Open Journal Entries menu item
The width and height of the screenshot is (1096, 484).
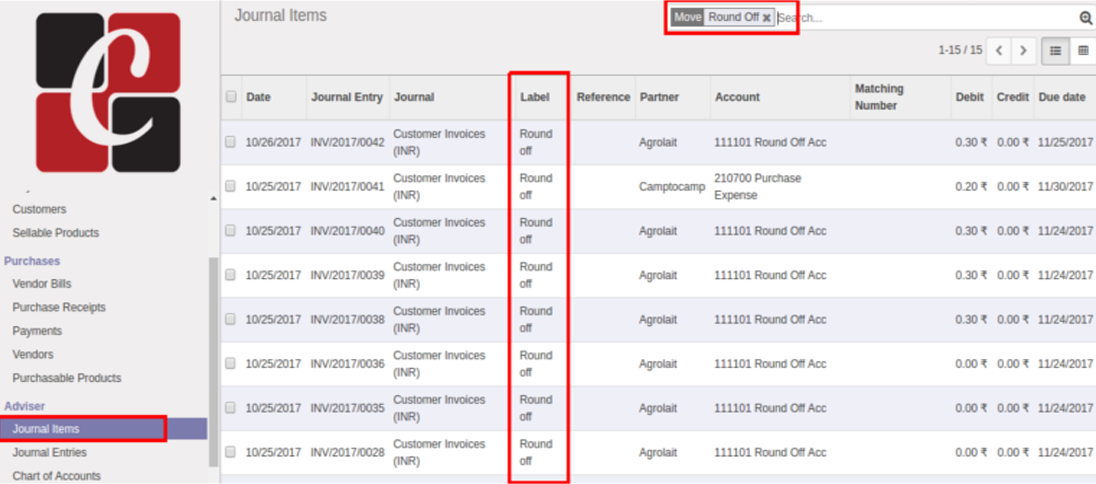coord(50,453)
